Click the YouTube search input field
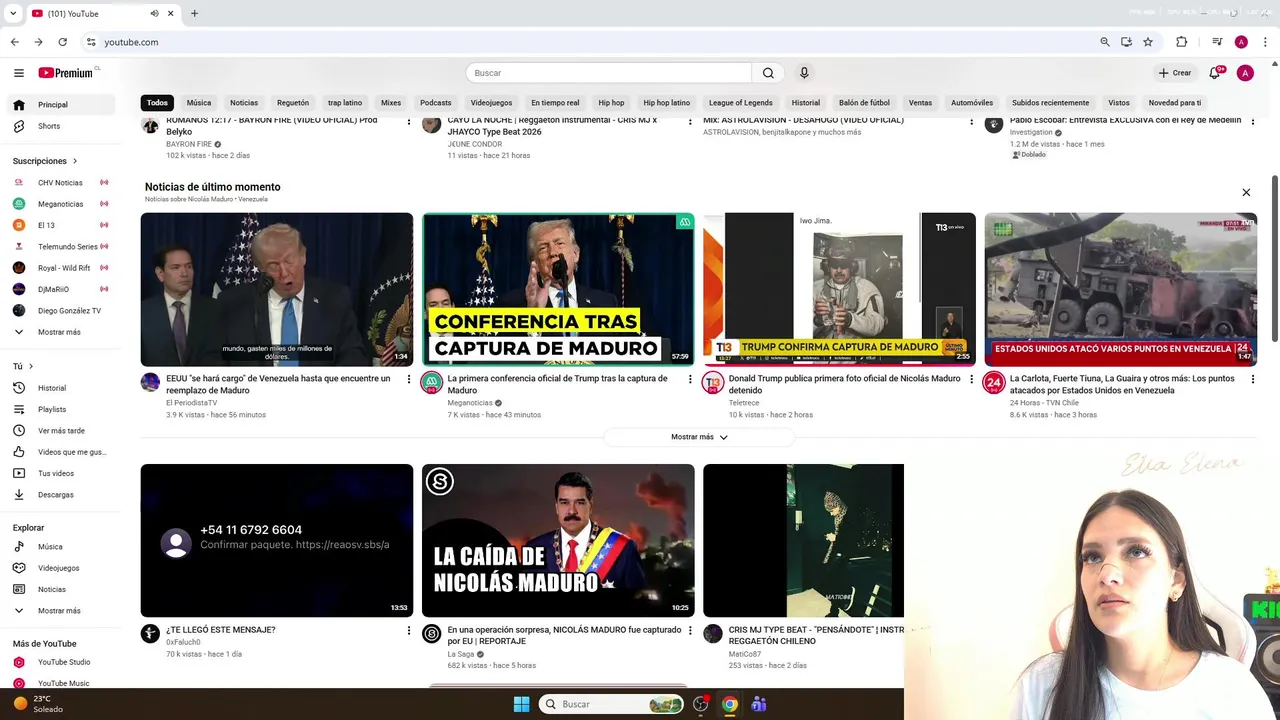The height and width of the screenshot is (720, 1280). 608,73
